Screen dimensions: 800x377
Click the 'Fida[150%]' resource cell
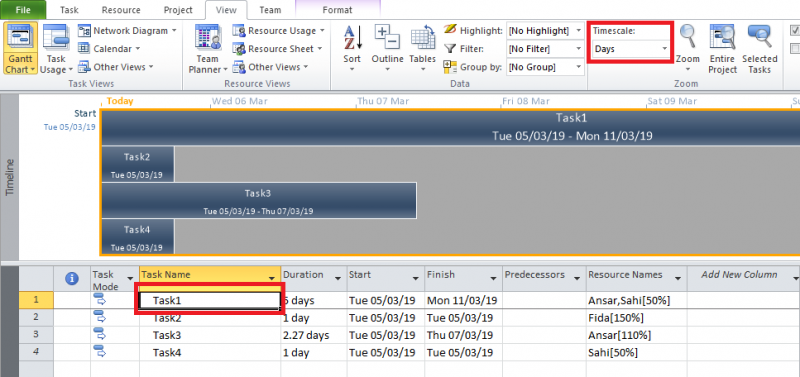(636, 318)
